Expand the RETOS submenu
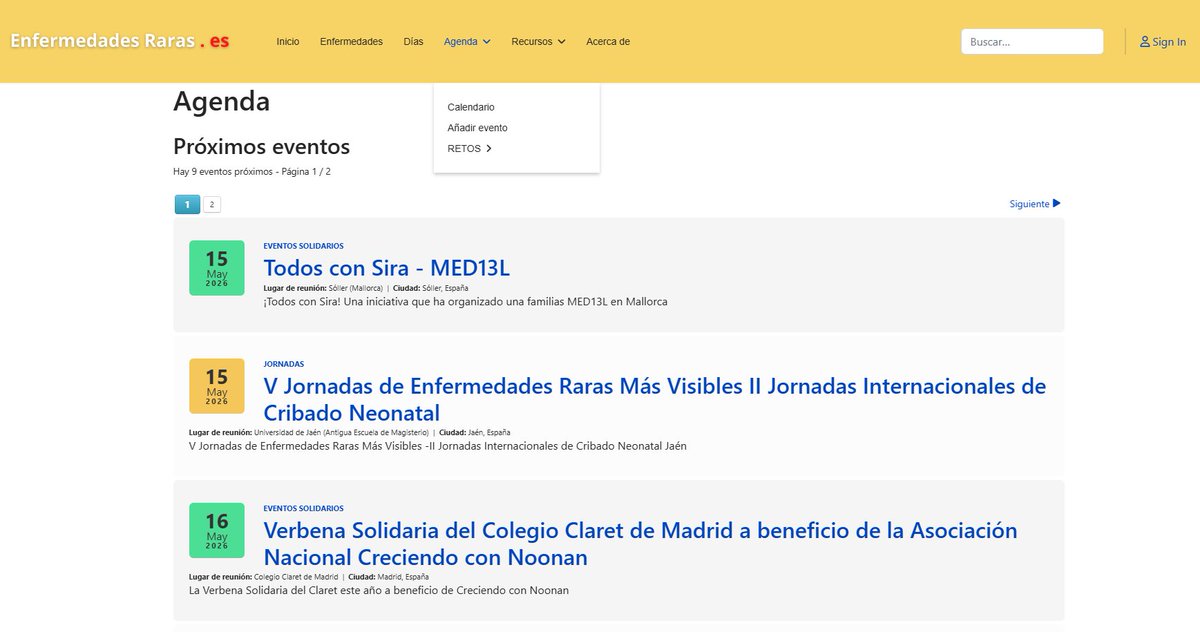 [470, 149]
